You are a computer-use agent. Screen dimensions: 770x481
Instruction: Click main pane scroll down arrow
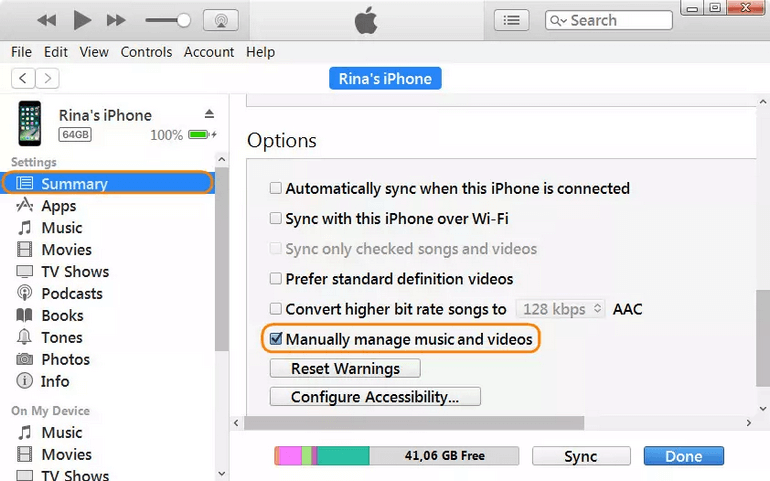coord(763,408)
